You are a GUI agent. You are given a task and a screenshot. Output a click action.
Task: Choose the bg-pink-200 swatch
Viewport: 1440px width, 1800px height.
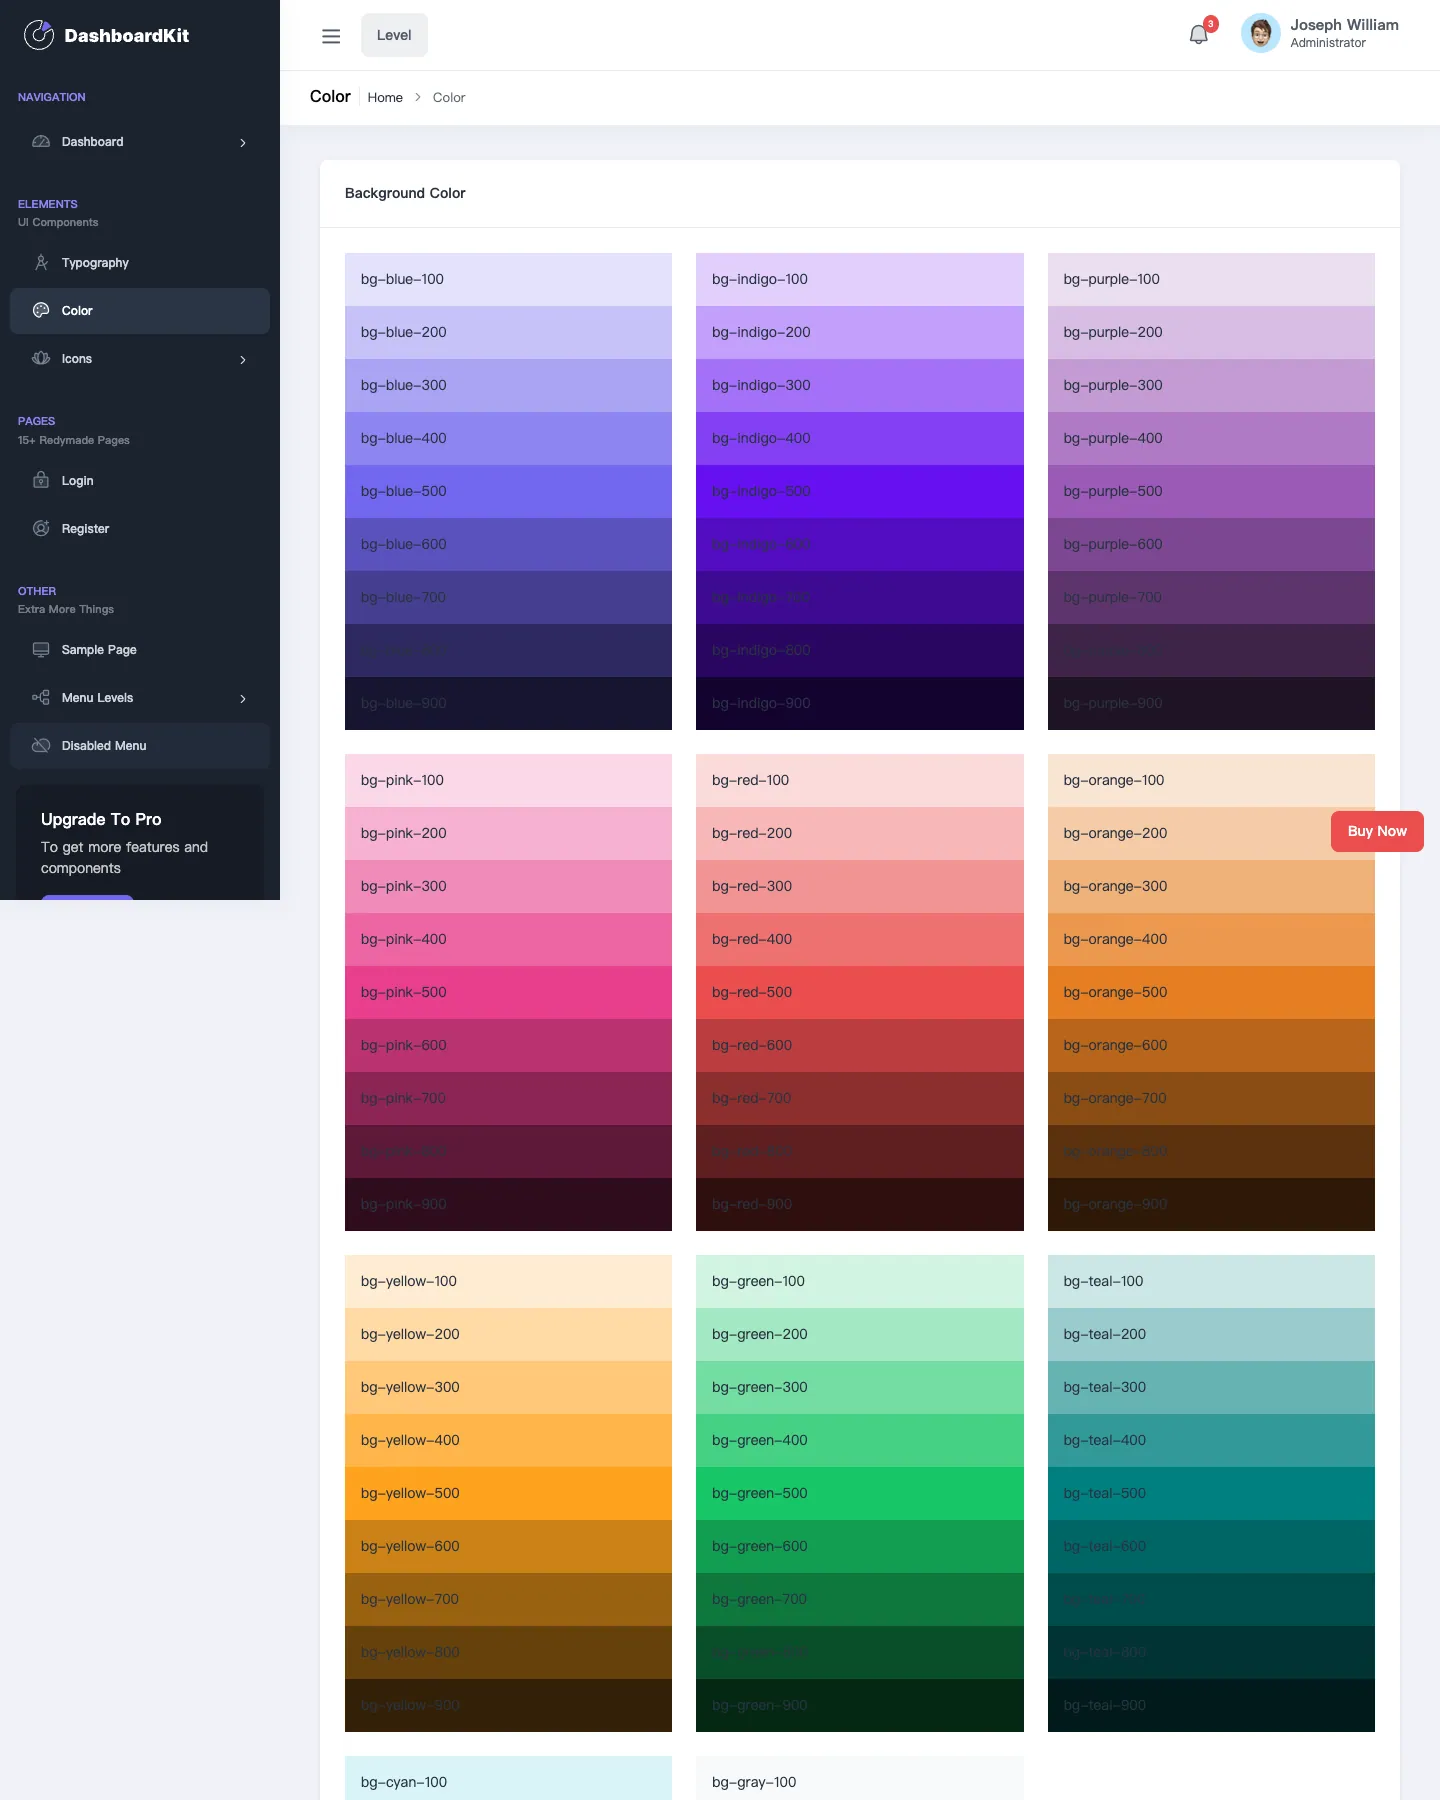click(x=508, y=833)
